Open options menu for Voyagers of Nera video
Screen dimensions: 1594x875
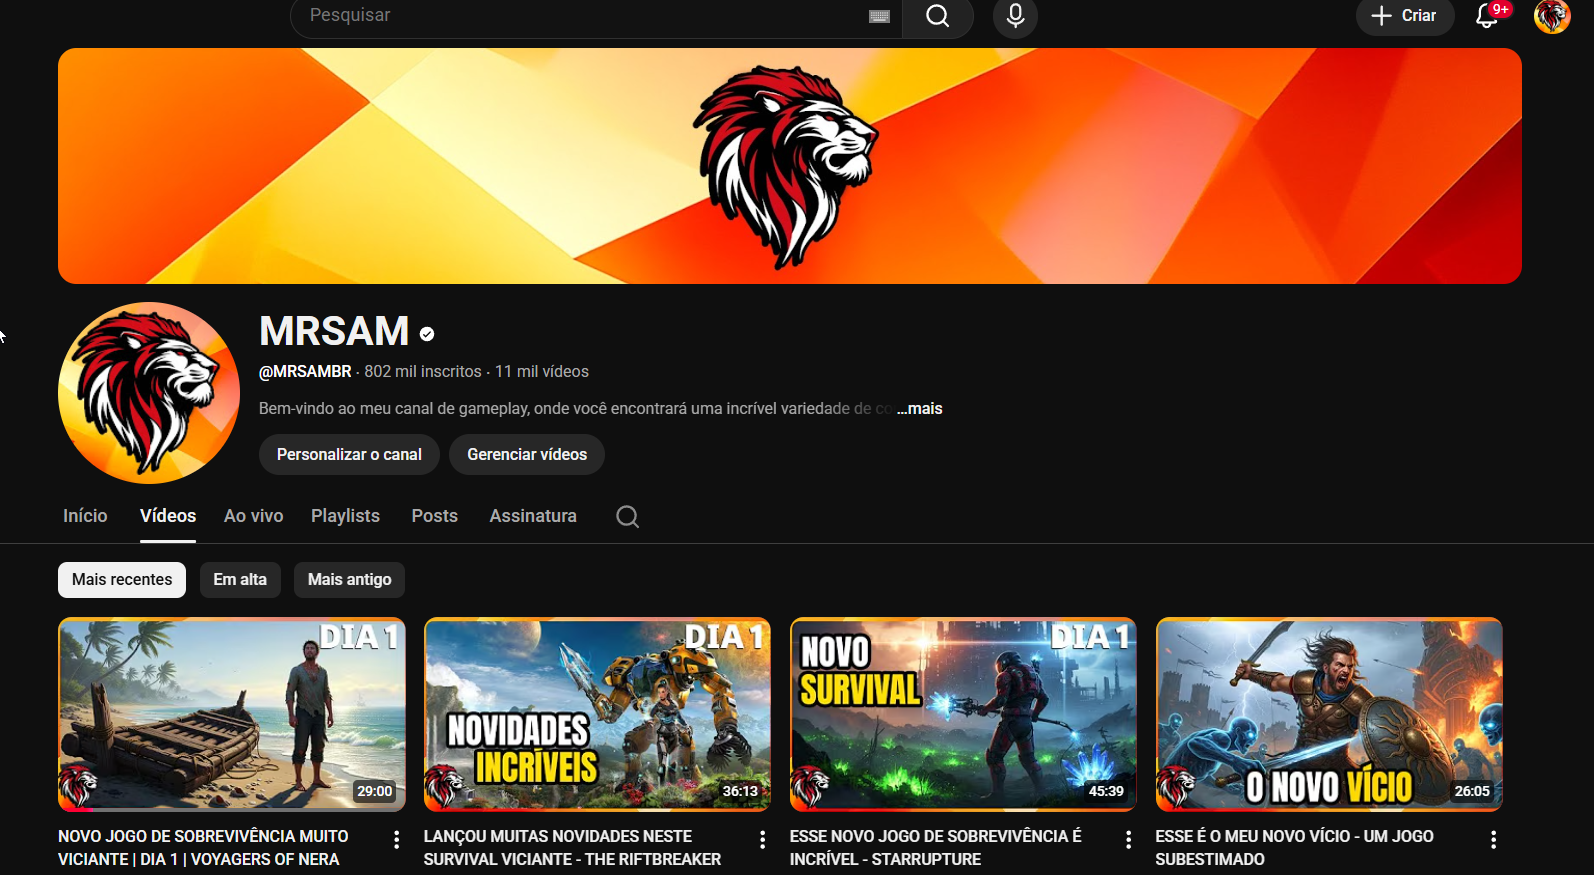(397, 840)
